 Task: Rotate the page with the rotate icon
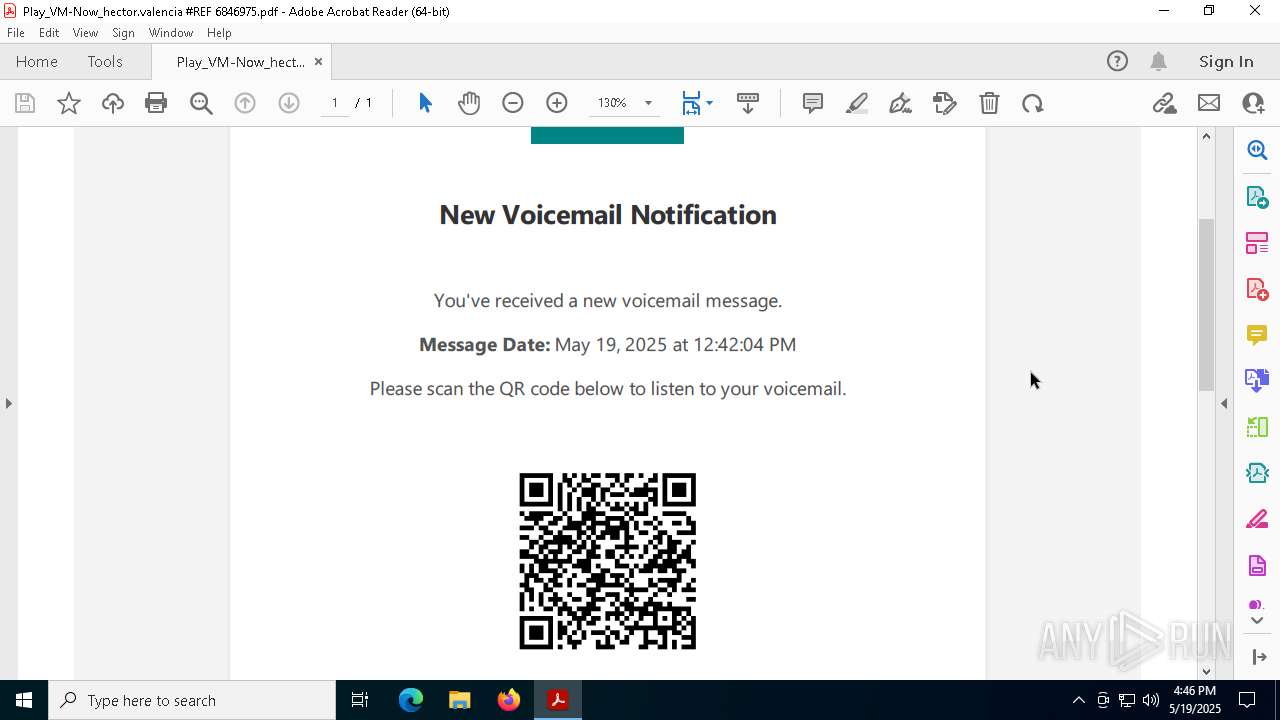coord(1033,103)
